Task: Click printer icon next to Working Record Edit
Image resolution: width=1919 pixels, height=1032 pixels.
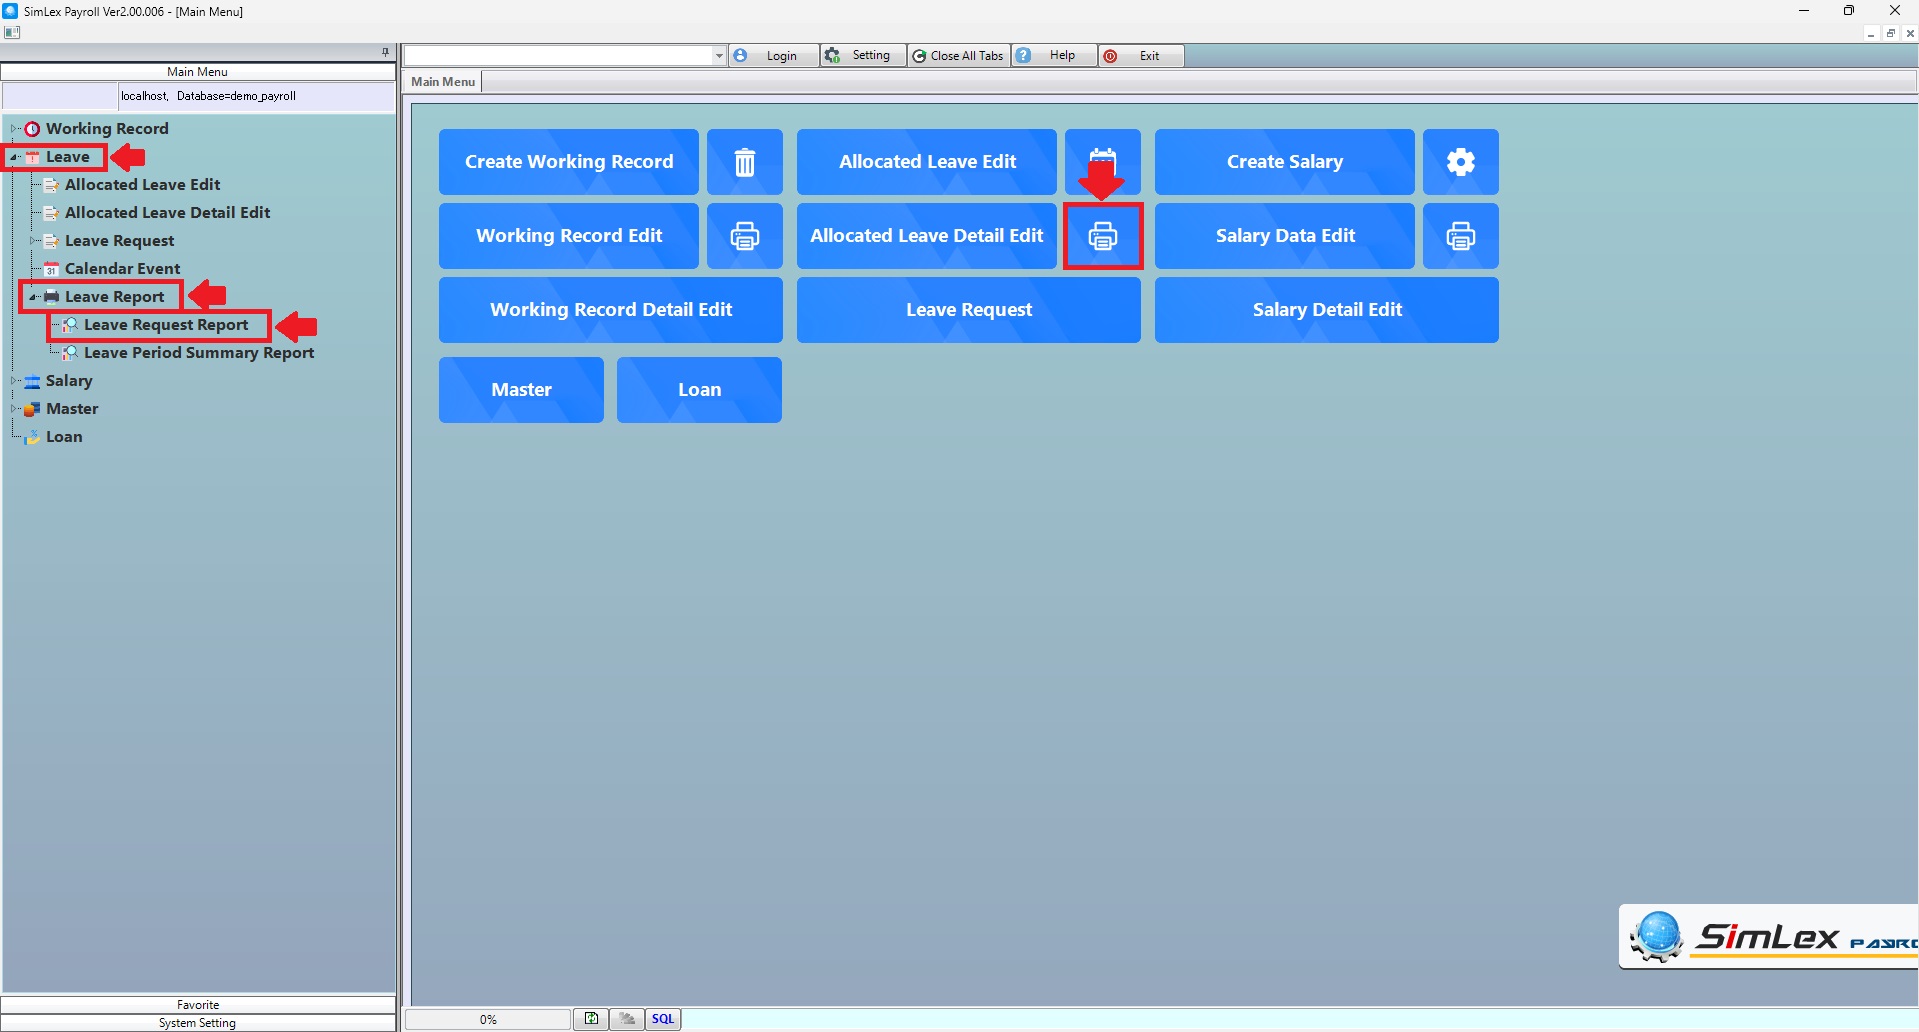Action: pyautogui.click(x=744, y=236)
